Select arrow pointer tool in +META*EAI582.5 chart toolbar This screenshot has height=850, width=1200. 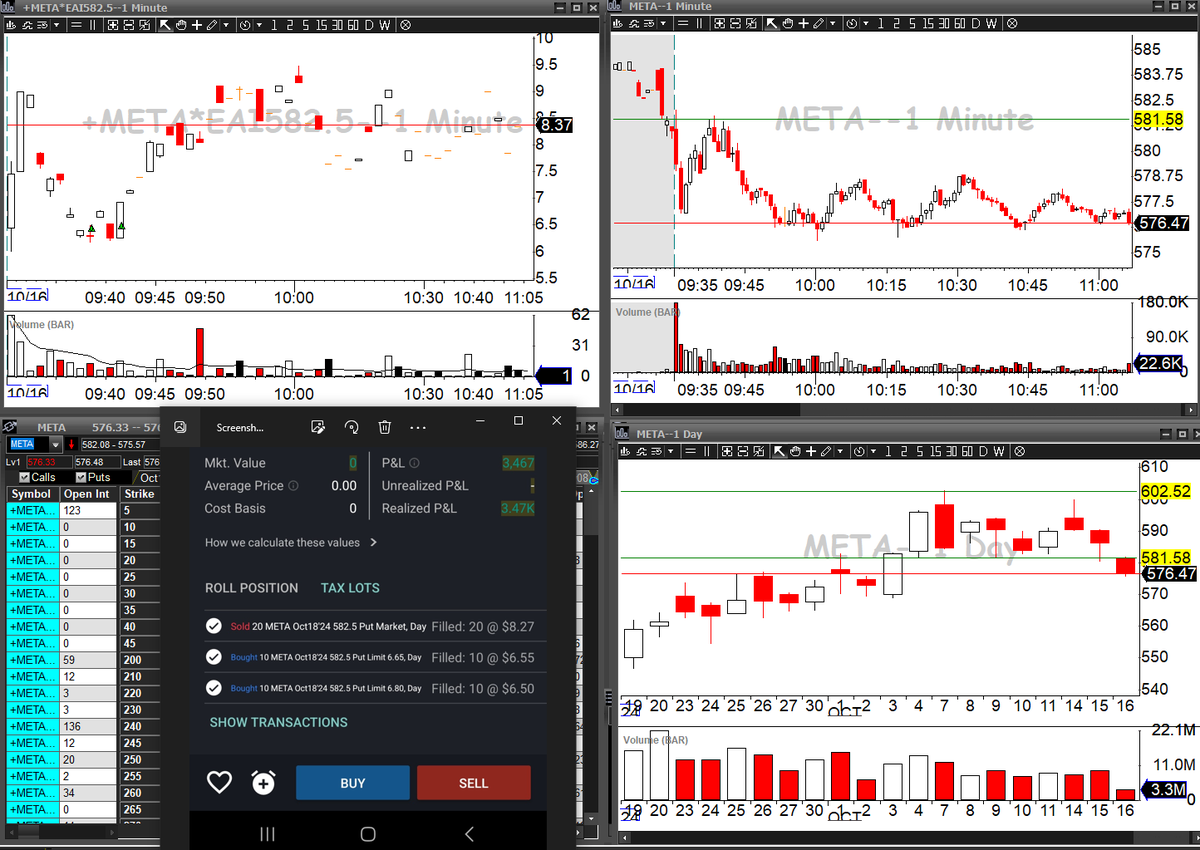pos(165,25)
